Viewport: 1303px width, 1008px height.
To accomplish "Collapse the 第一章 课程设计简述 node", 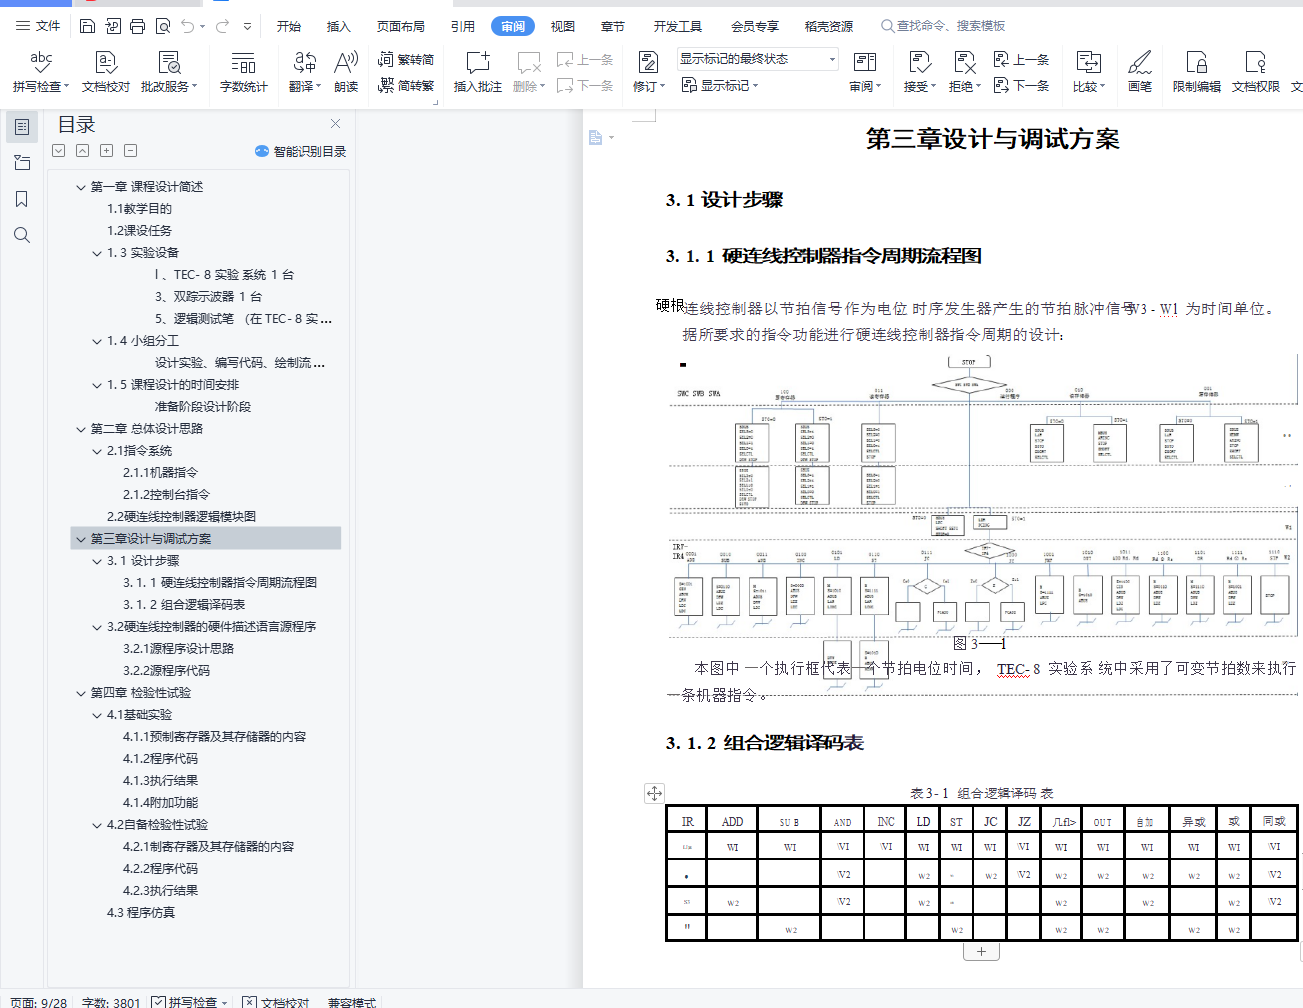I will click(81, 187).
